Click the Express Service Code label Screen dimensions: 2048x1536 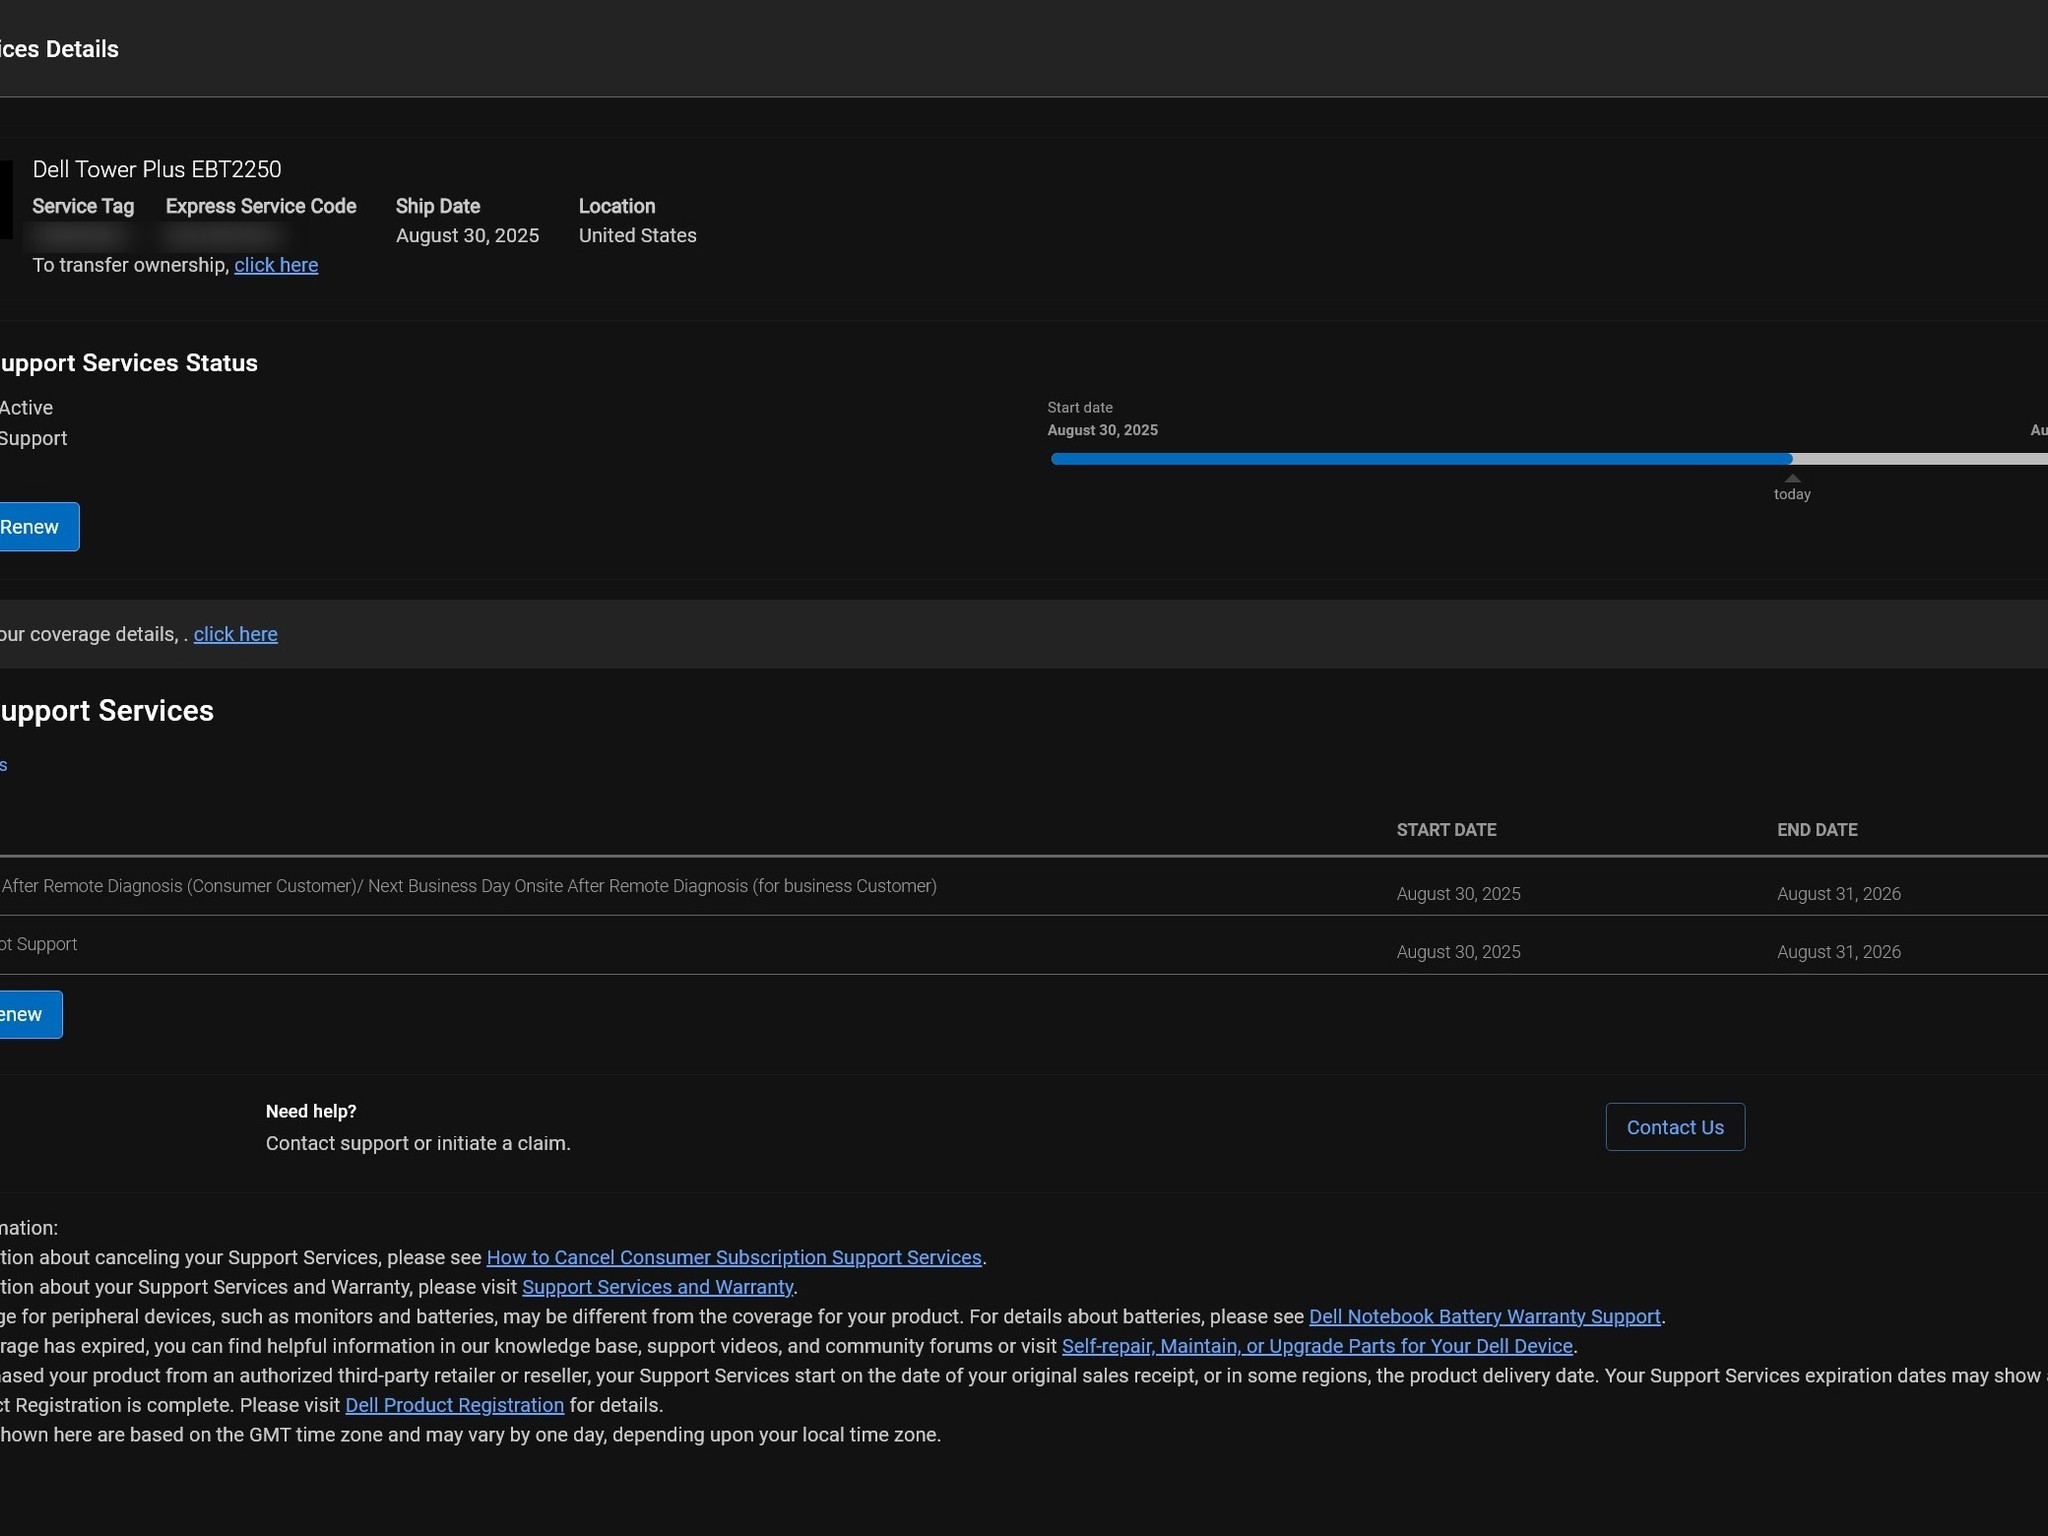click(x=261, y=206)
